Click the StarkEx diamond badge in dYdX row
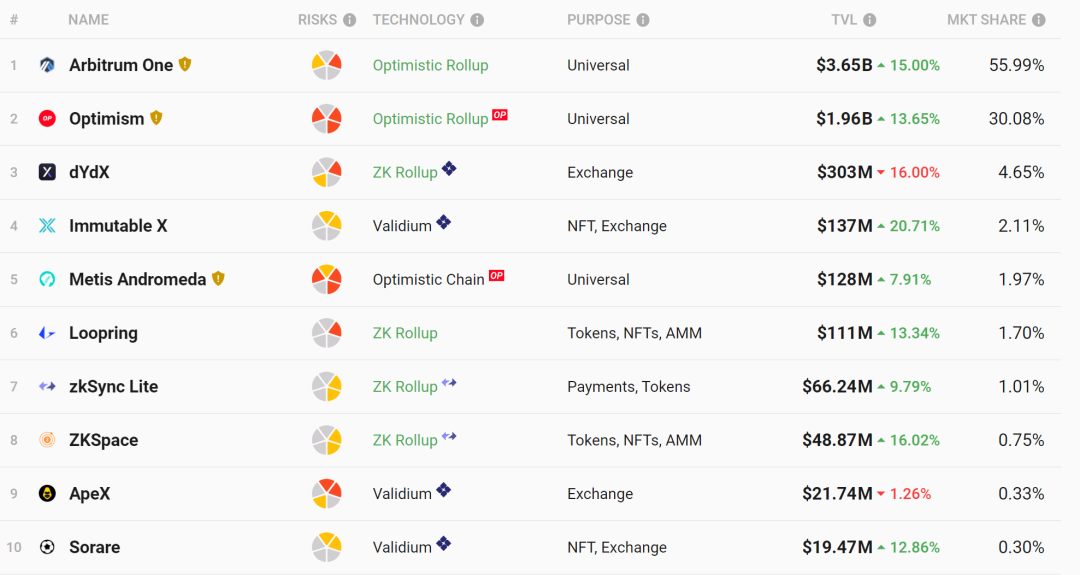Viewport: 1080px width, 575px height. pyautogui.click(x=449, y=168)
